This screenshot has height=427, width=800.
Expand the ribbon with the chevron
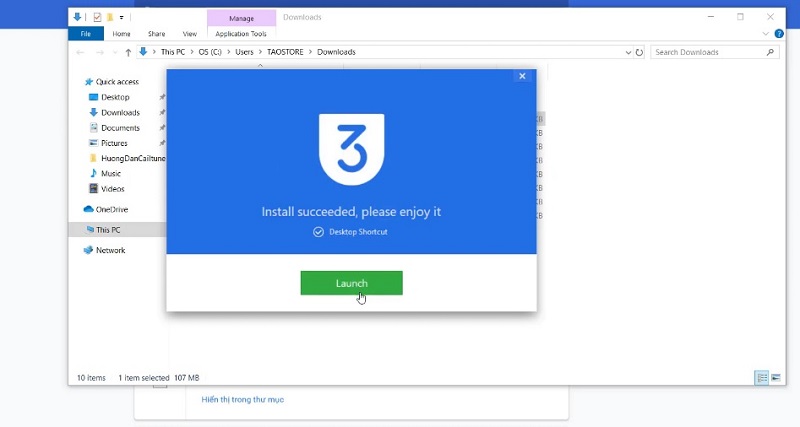[x=765, y=34]
